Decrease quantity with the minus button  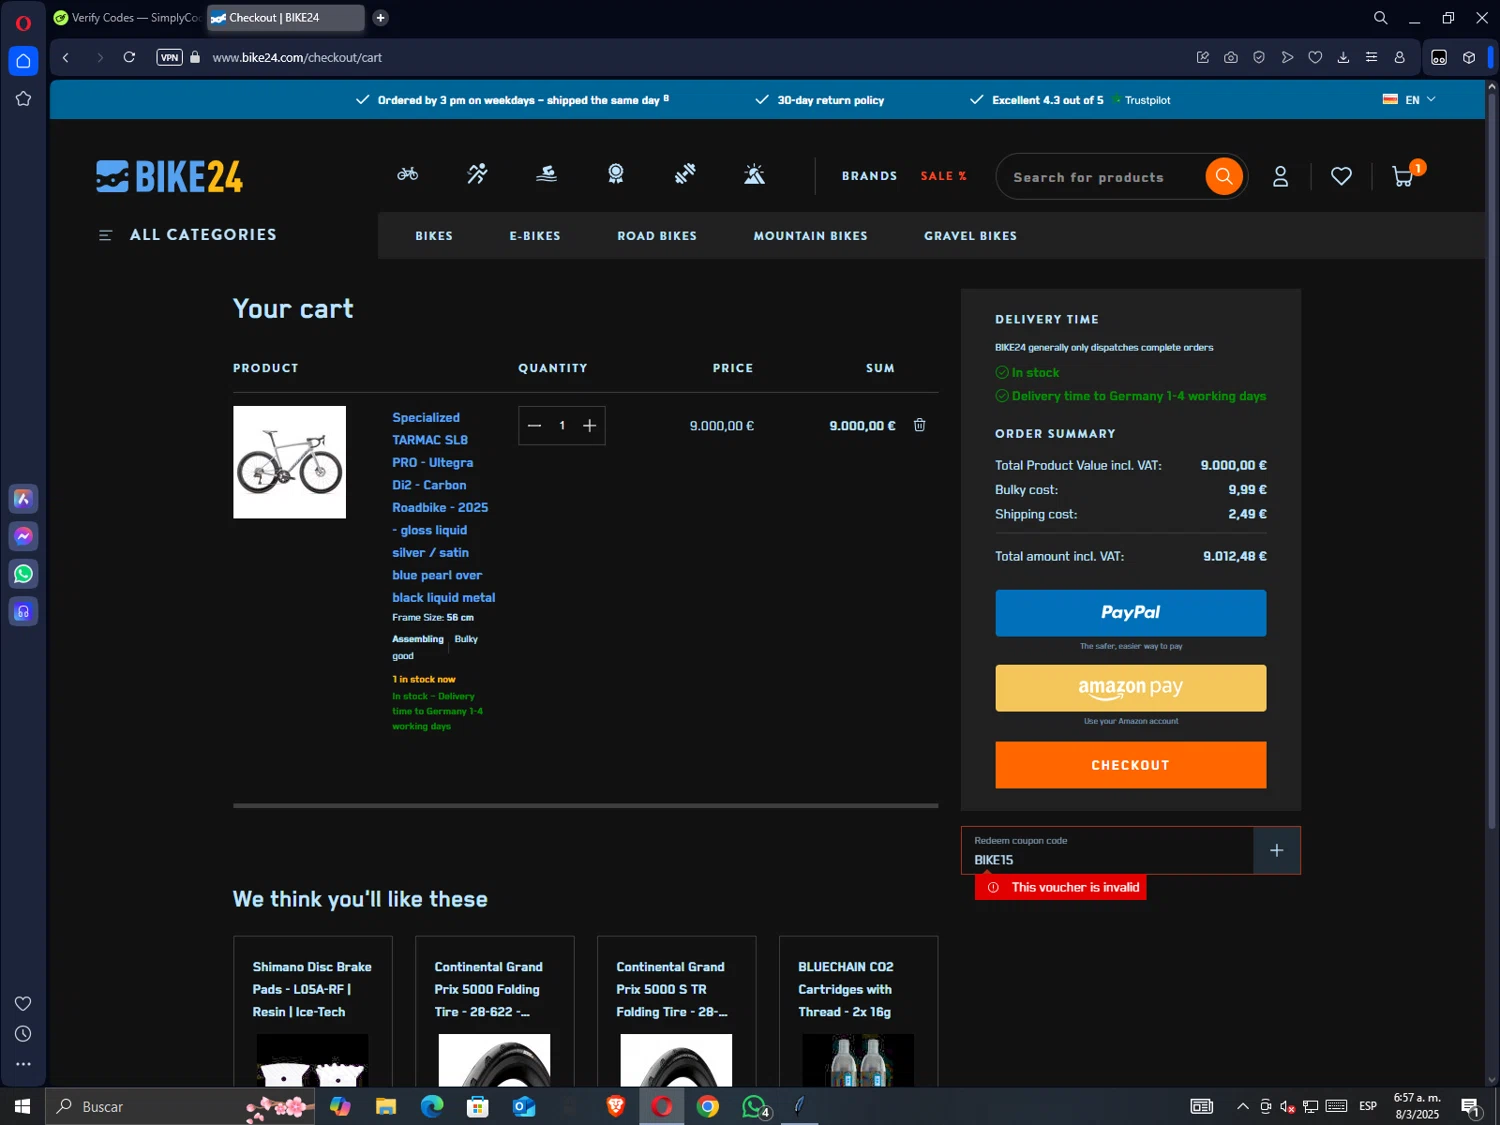click(534, 426)
